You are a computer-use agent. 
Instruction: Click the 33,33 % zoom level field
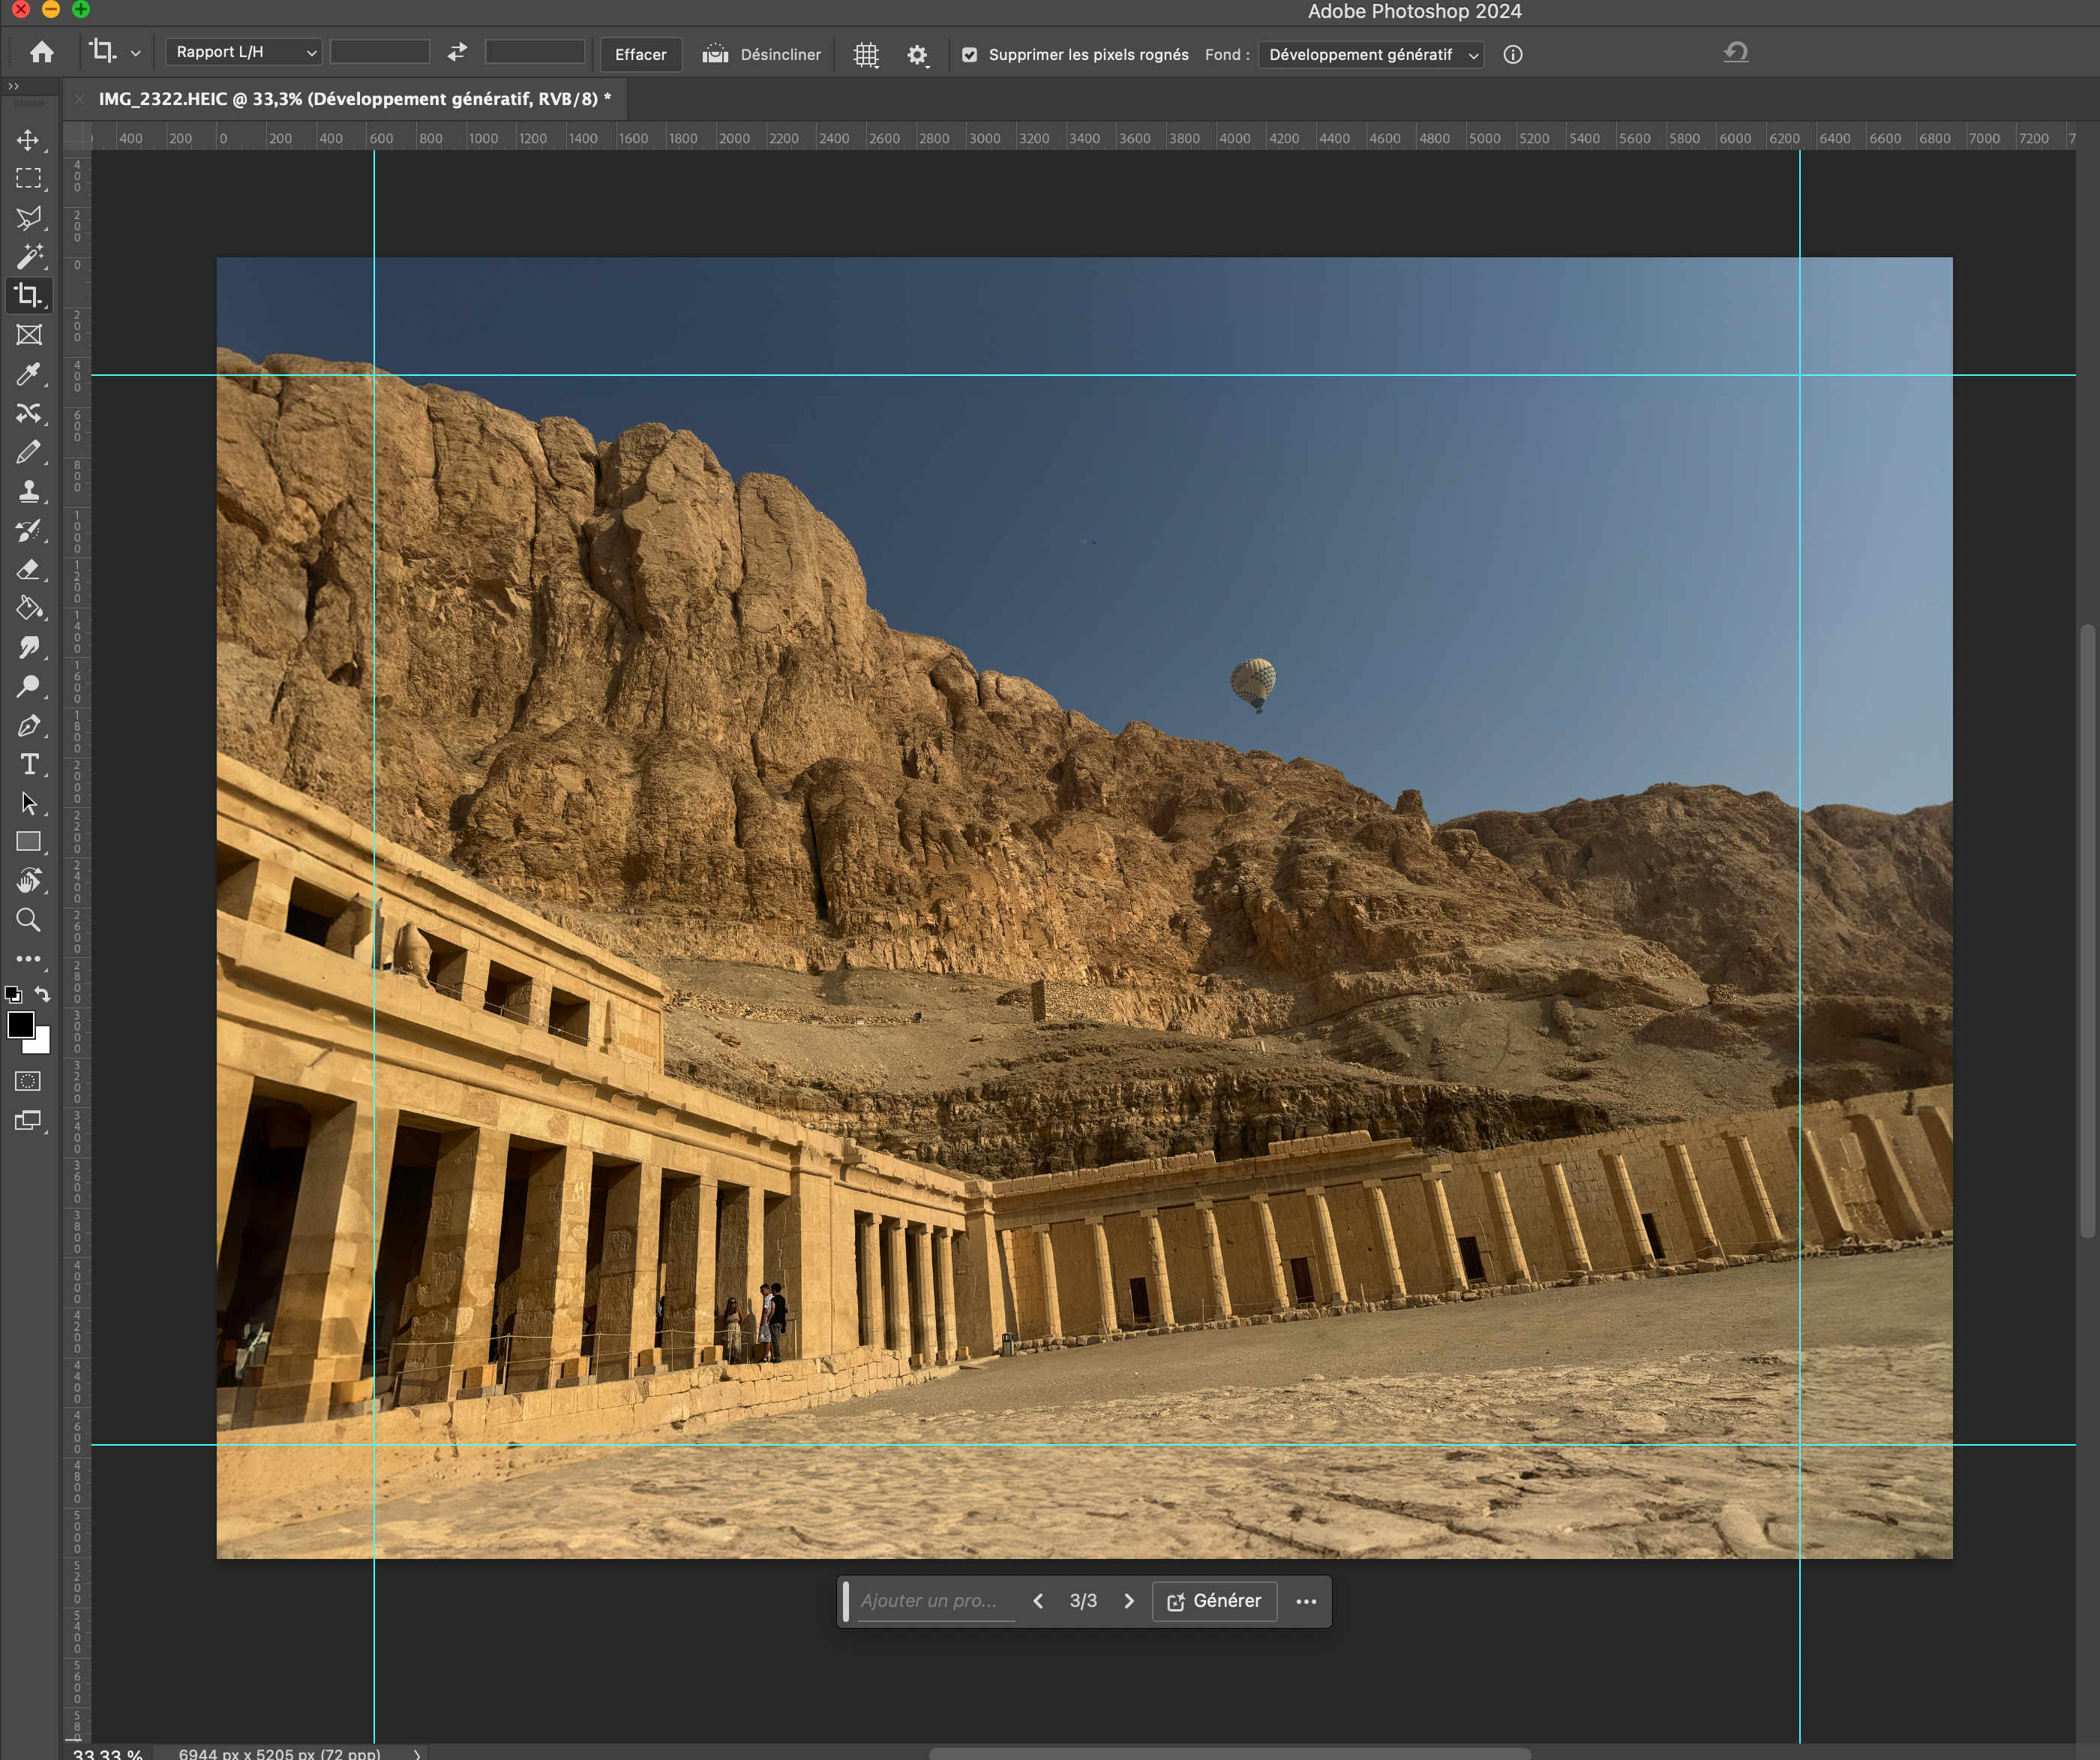(108, 1754)
